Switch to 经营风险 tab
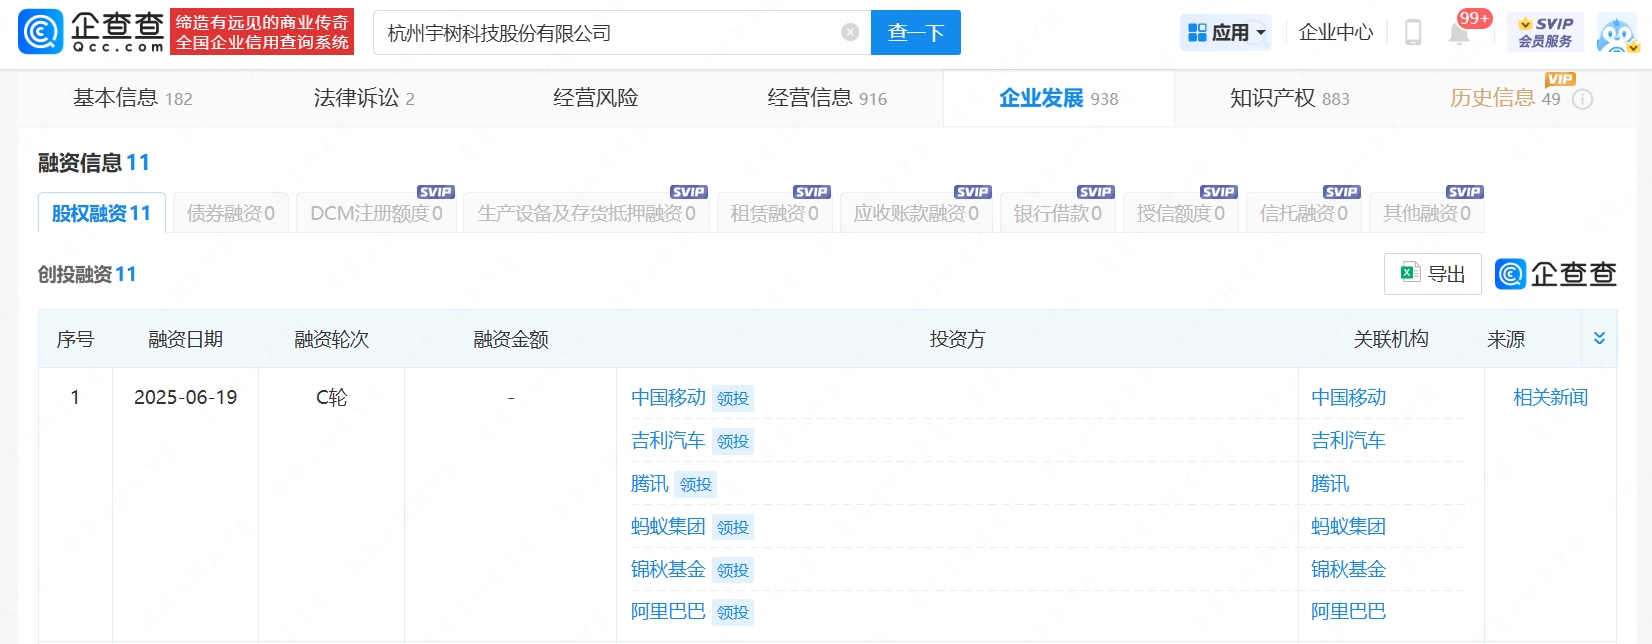Screen dimensions: 1652x644 595,98
